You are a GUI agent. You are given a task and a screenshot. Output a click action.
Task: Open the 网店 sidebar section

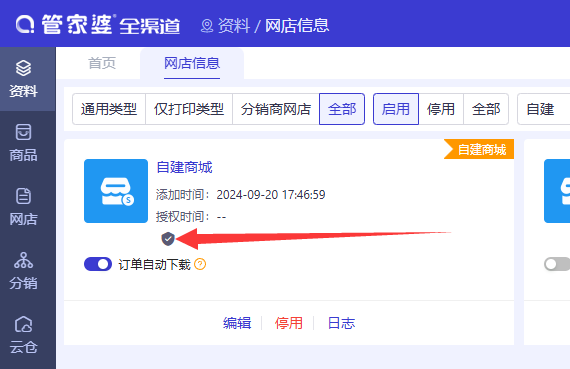click(23, 207)
